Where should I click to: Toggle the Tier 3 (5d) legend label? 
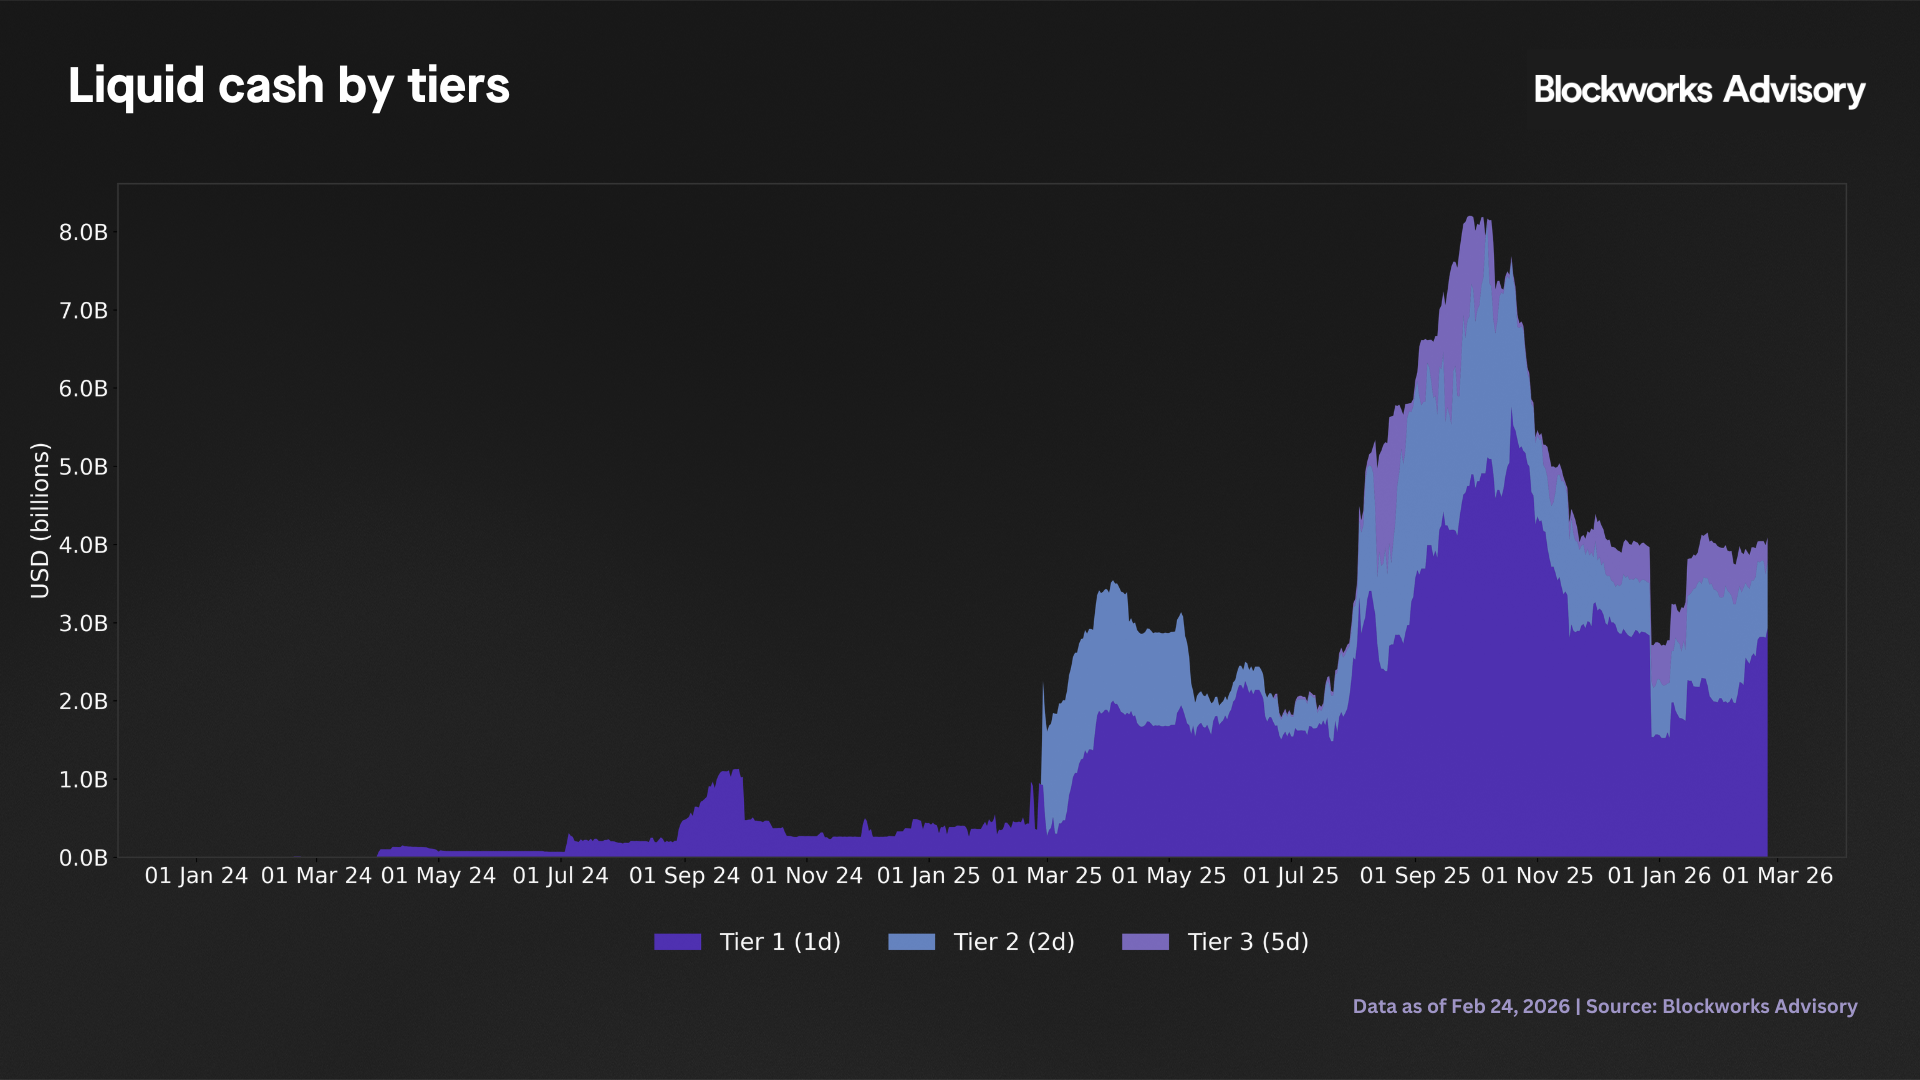point(1248,941)
